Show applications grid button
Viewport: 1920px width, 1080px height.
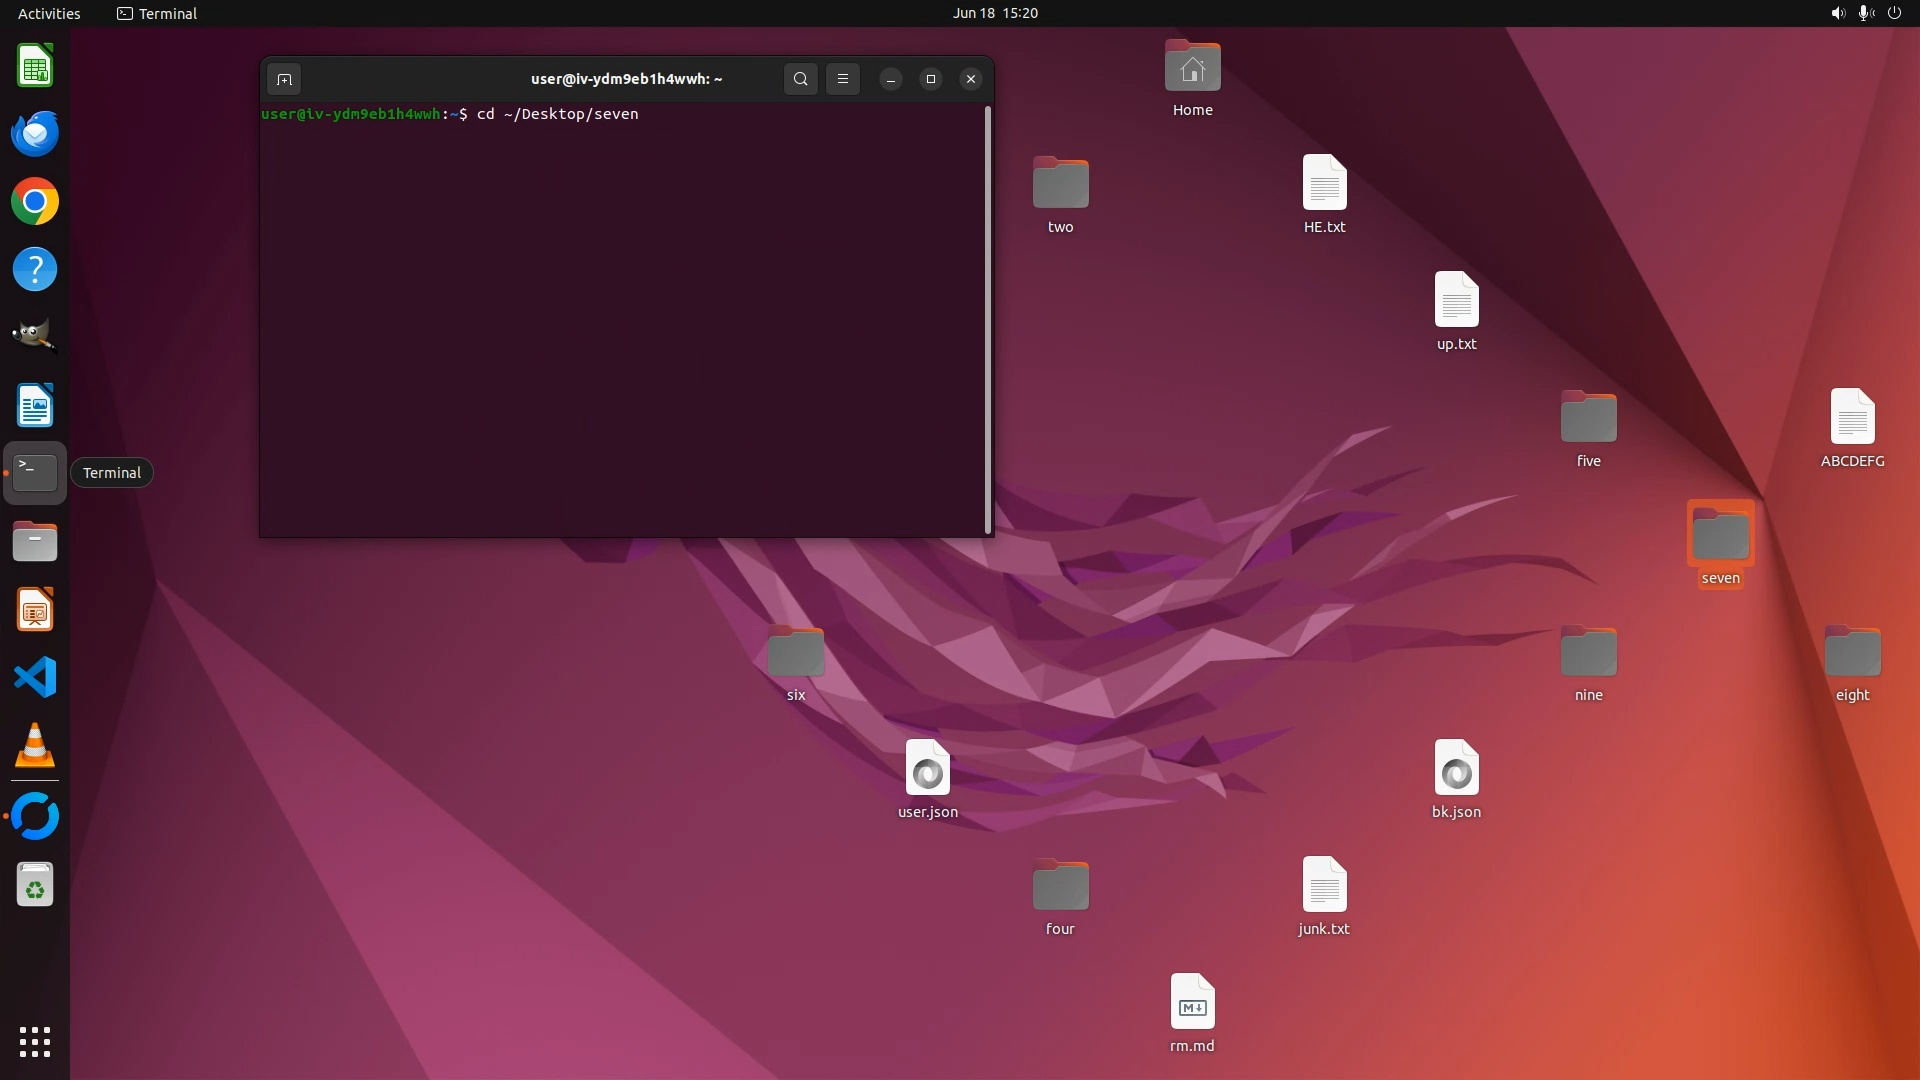35,1042
